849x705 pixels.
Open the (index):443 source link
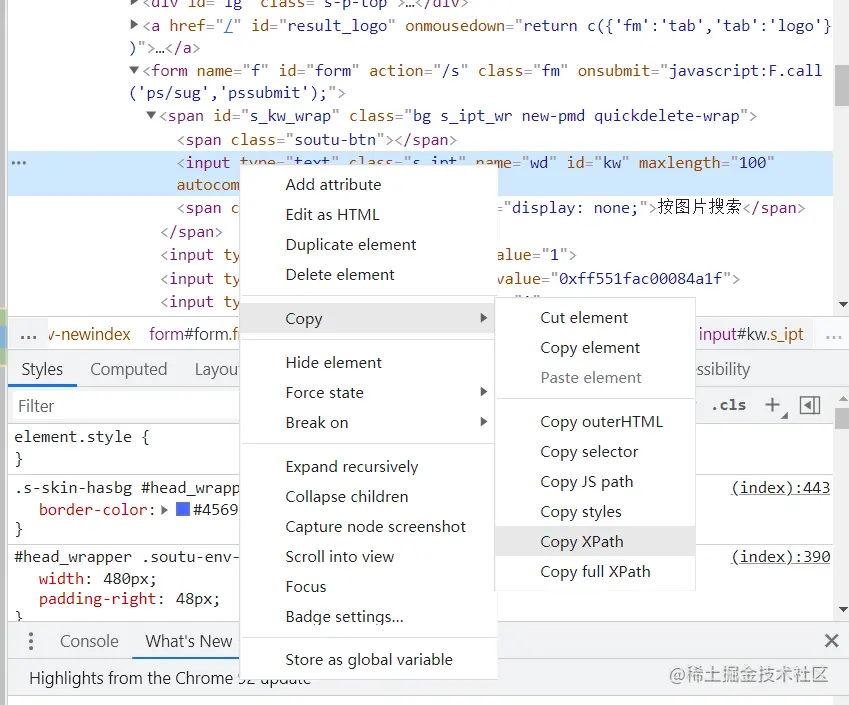click(x=780, y=487)
